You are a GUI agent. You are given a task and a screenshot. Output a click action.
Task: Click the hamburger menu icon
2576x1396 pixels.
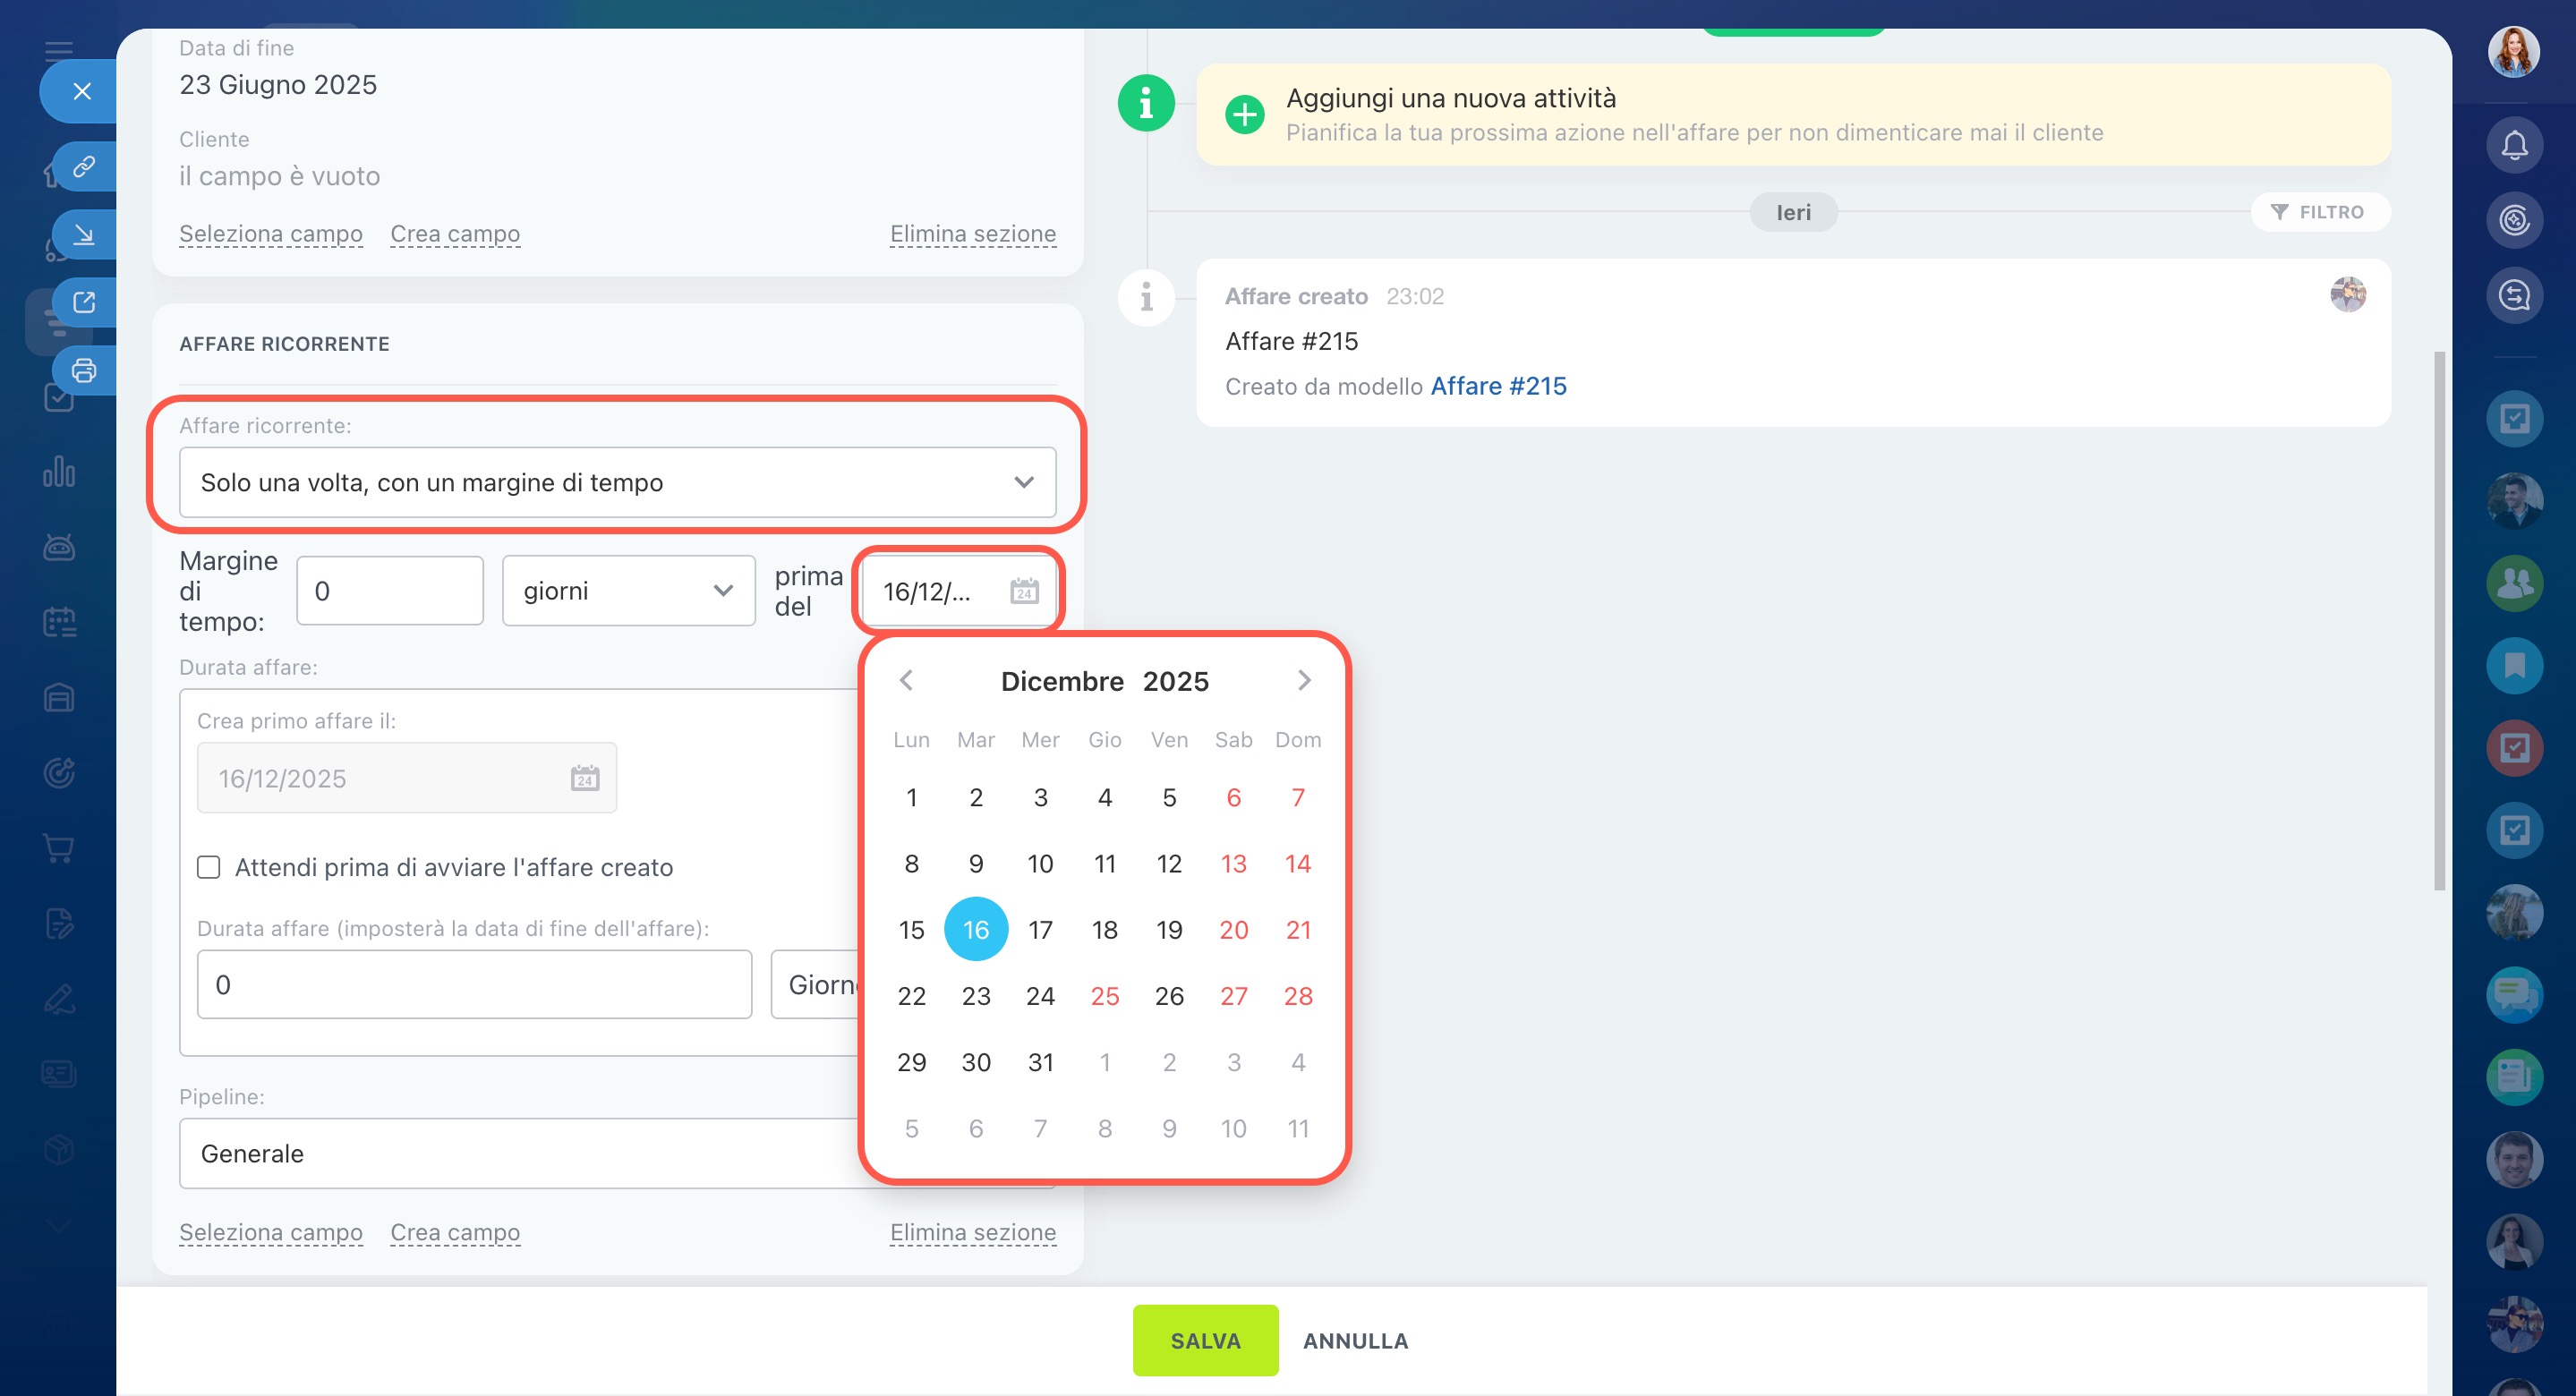[x=59, y=50]
